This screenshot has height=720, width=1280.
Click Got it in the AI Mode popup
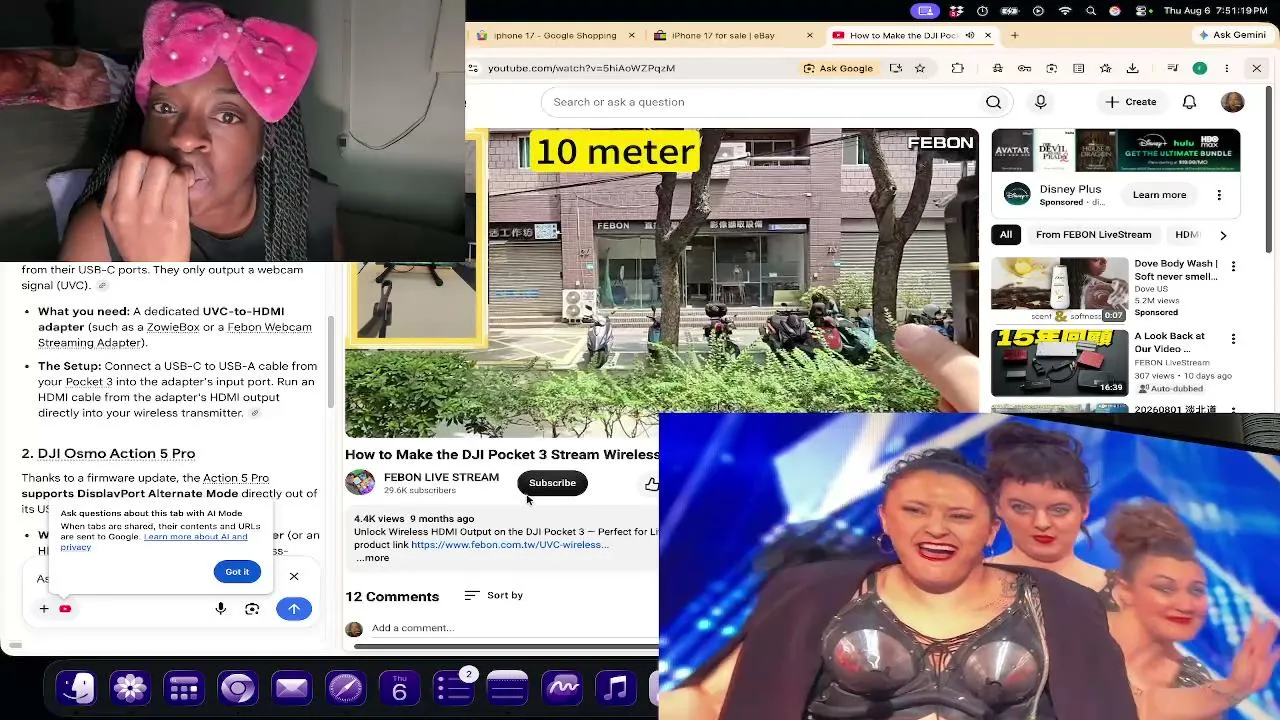pos(237,572)
